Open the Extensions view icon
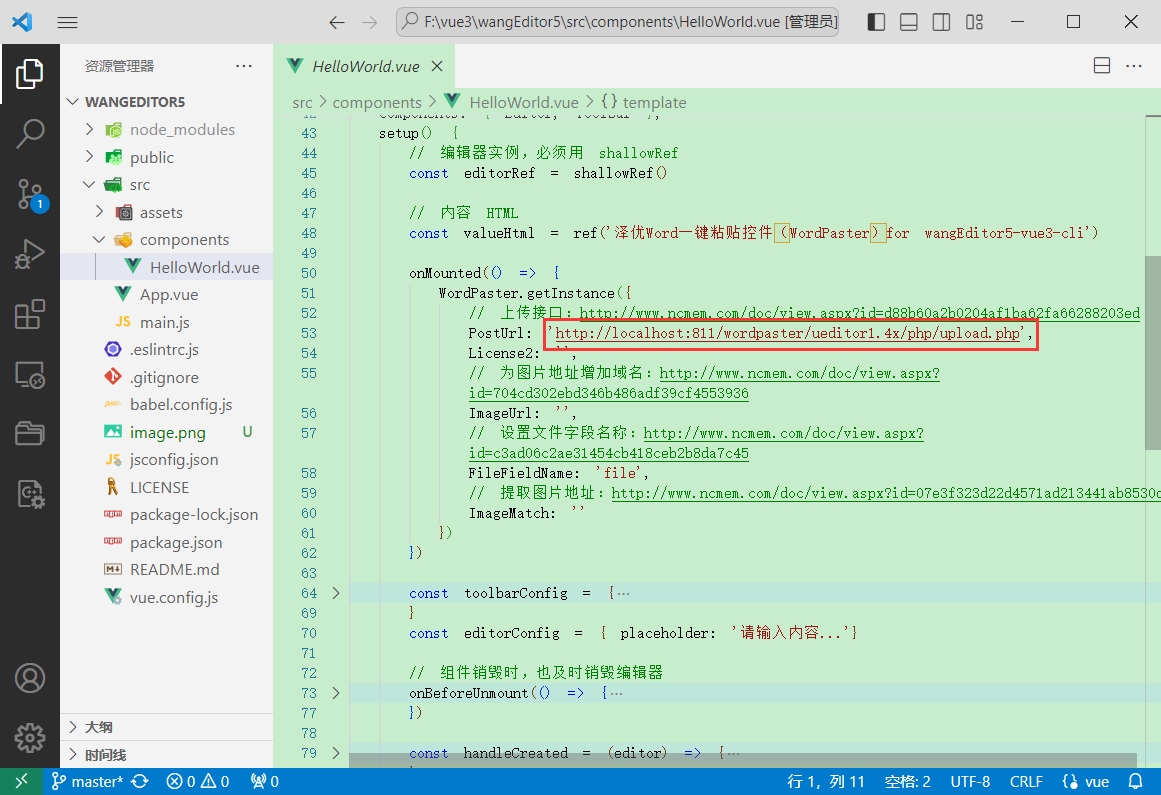 pos(30,315)
